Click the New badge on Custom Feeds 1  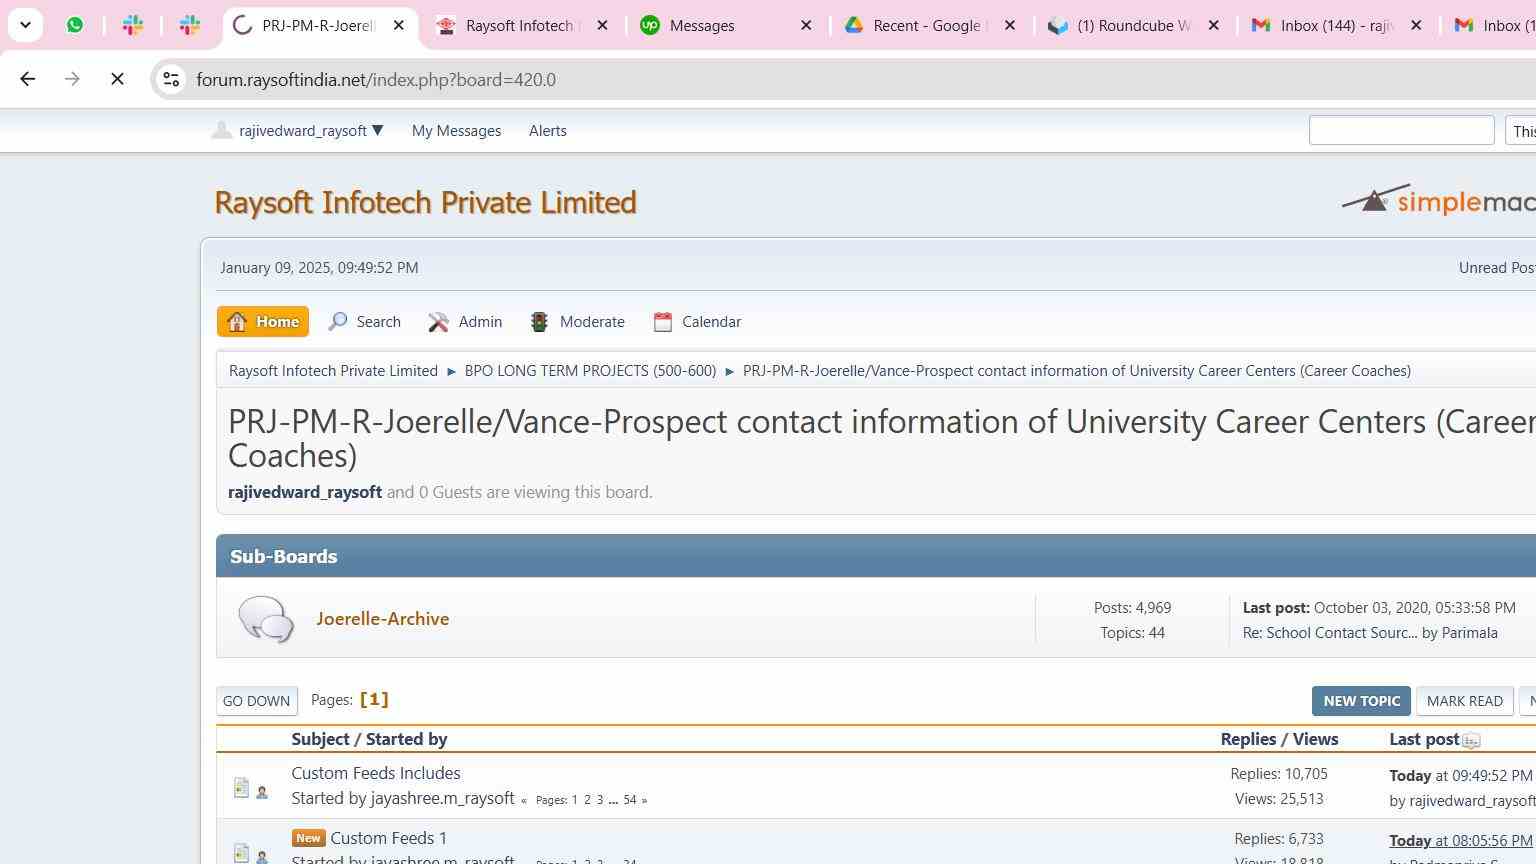point(308,838)
